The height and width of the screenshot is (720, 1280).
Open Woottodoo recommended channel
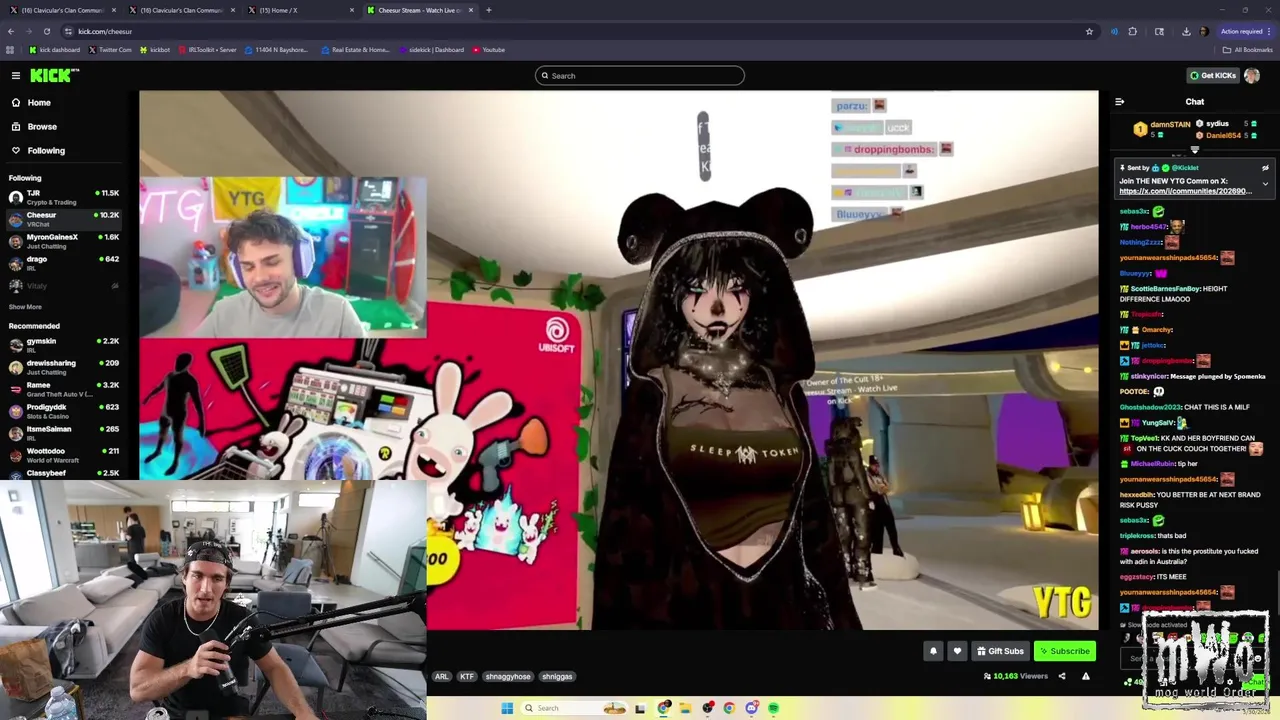pos(64,454)
